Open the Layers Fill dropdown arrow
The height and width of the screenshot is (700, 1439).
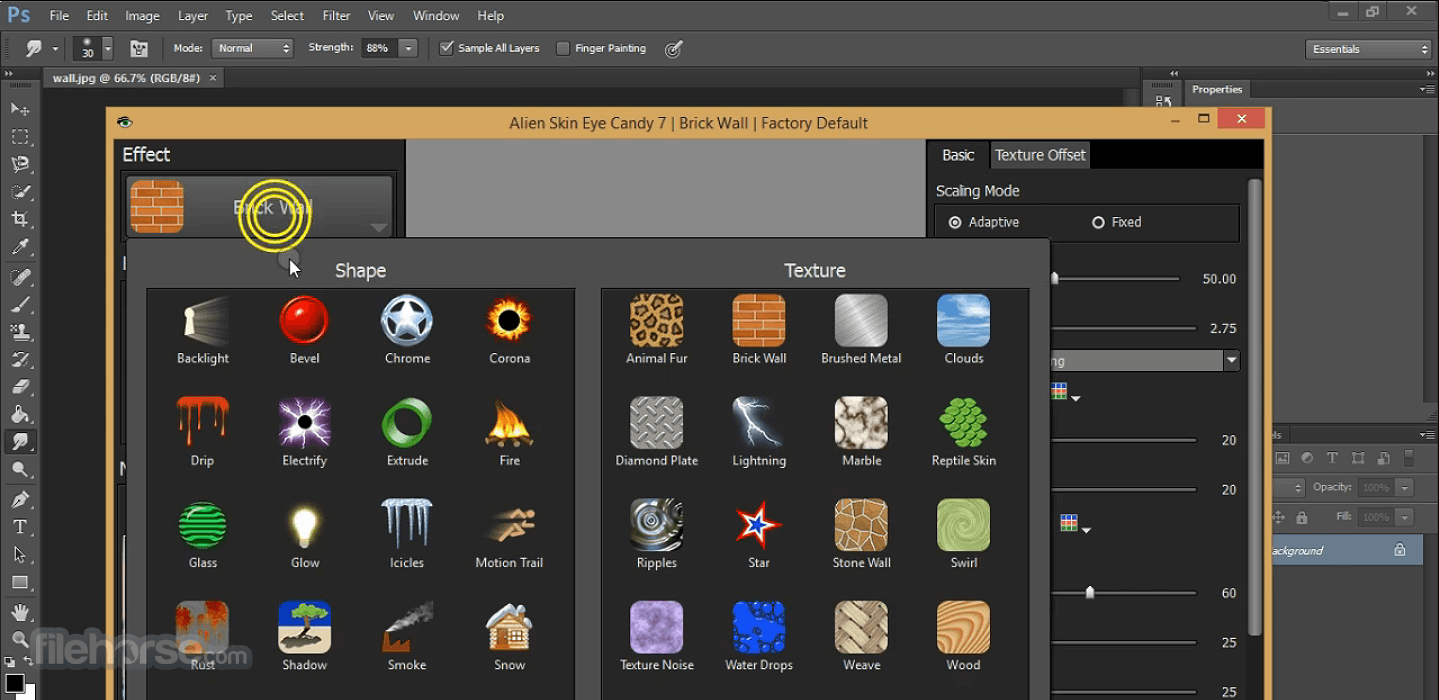pyautogui.click(x=1405, y=517)
